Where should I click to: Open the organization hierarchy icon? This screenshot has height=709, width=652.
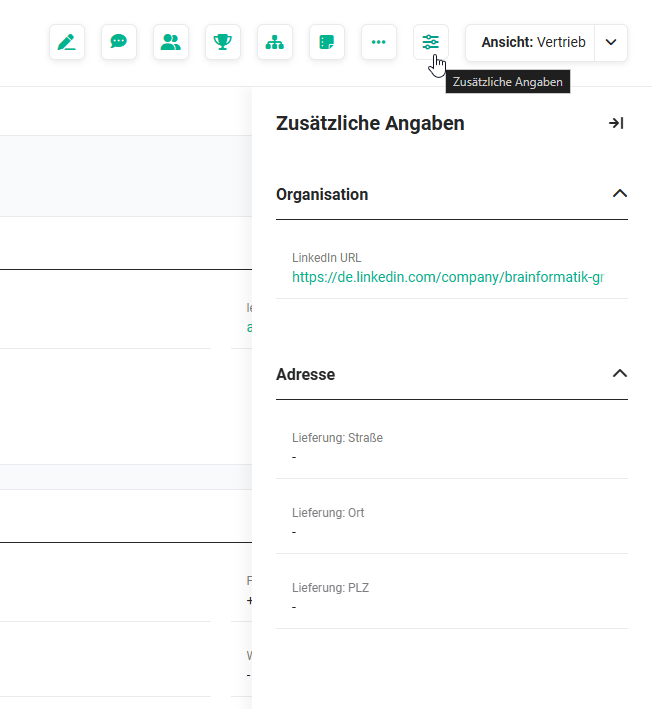click(x=275, y=42)
